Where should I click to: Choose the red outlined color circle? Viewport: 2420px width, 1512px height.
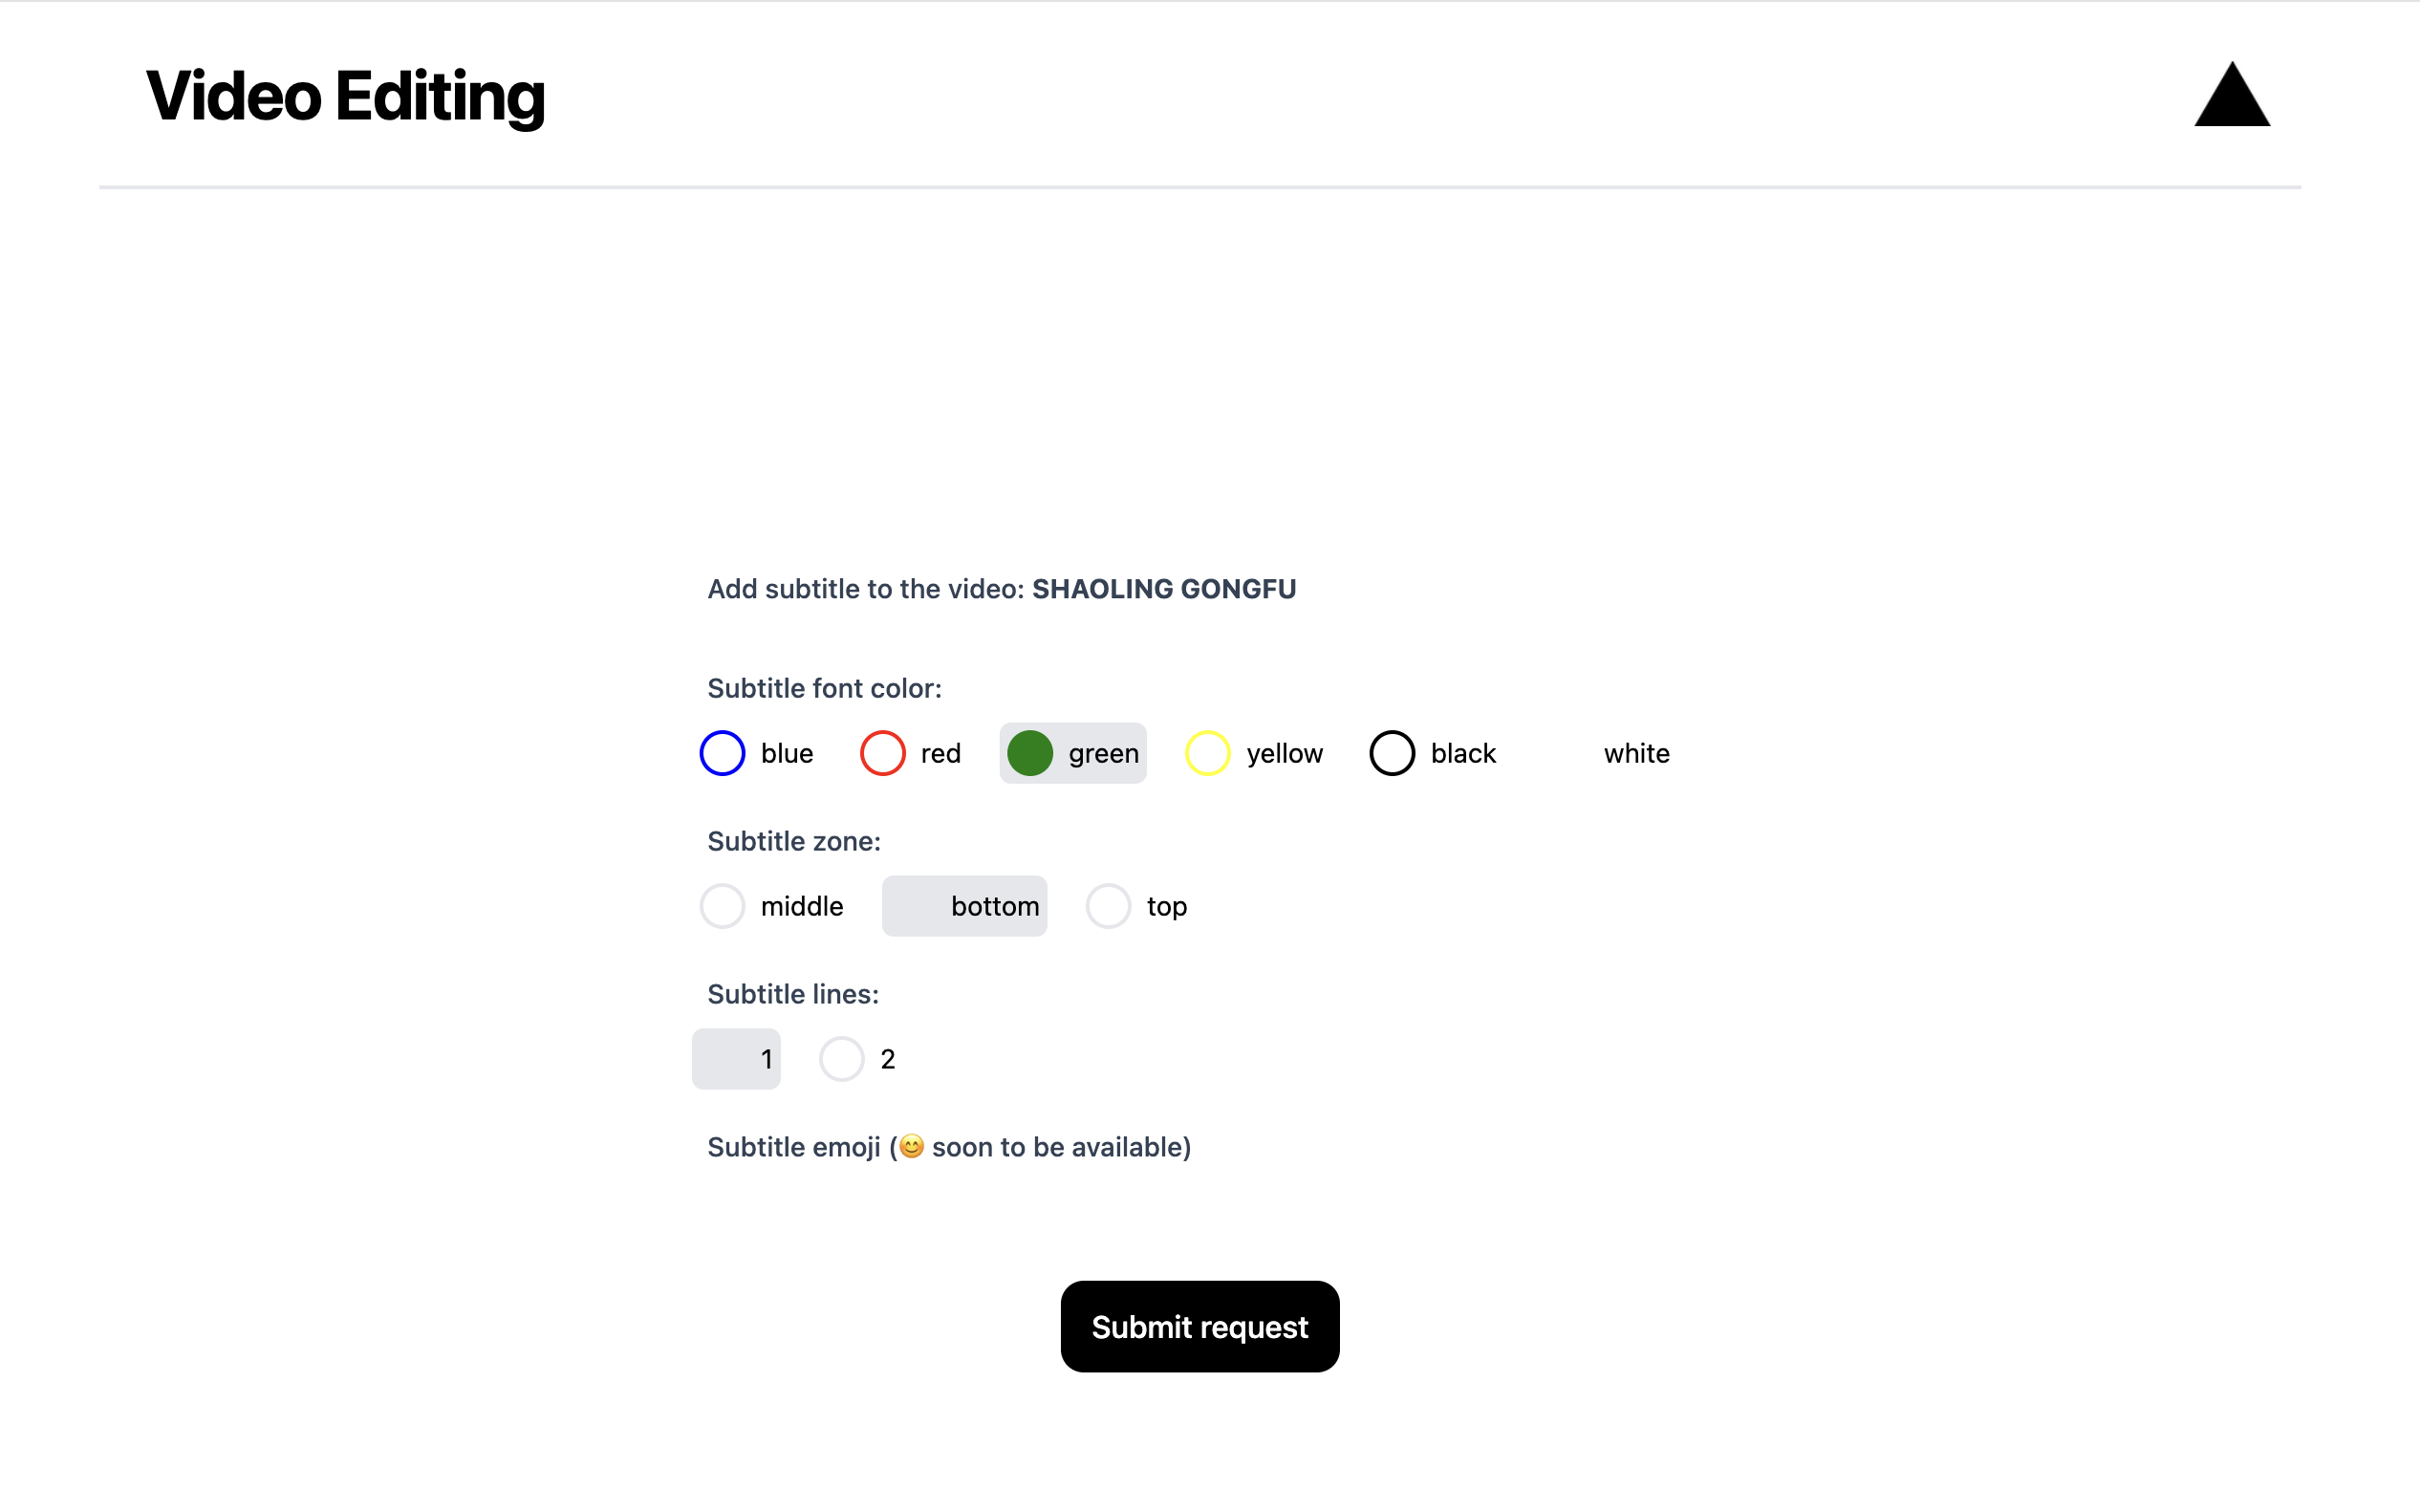tap(882, 753)
